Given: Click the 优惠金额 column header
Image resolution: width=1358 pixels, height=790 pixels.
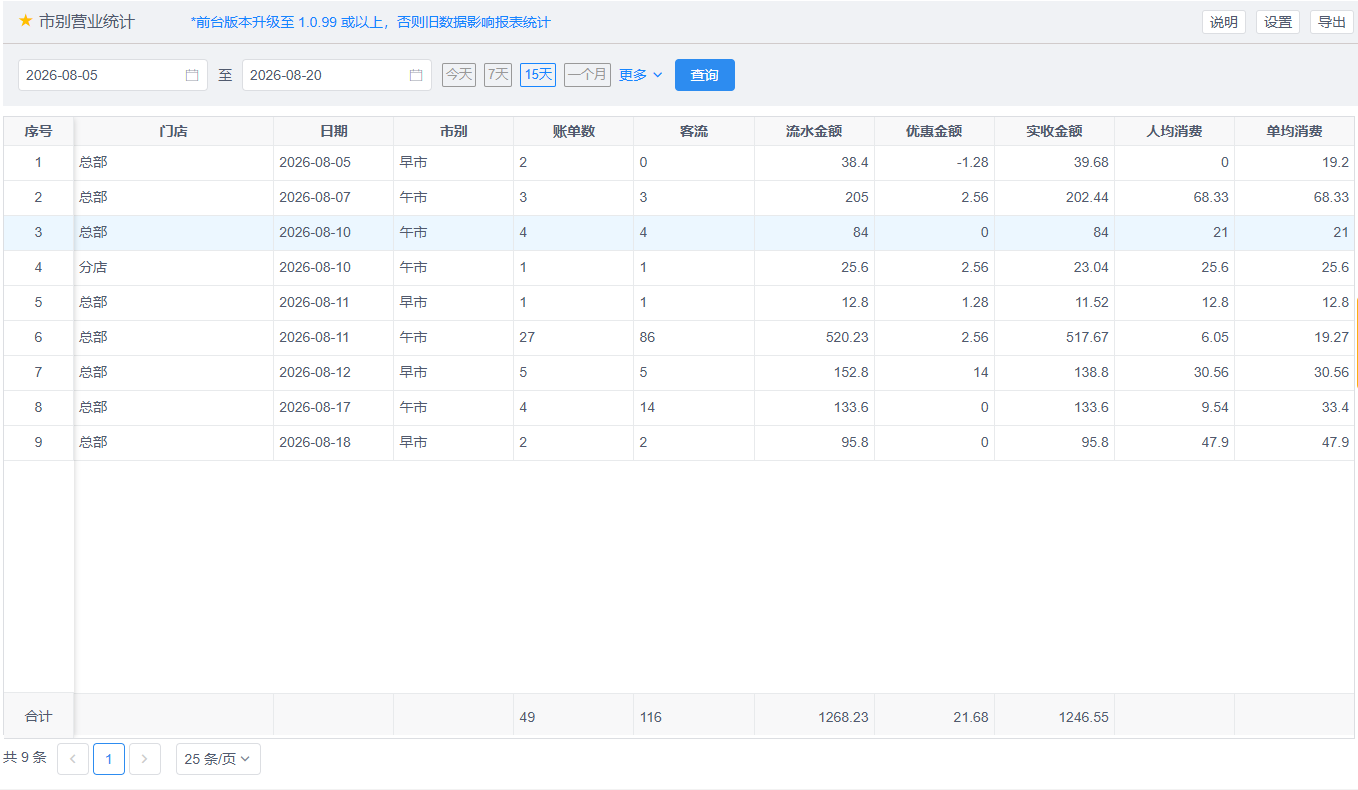Looking at the screenshot, I should coord(934,131).
